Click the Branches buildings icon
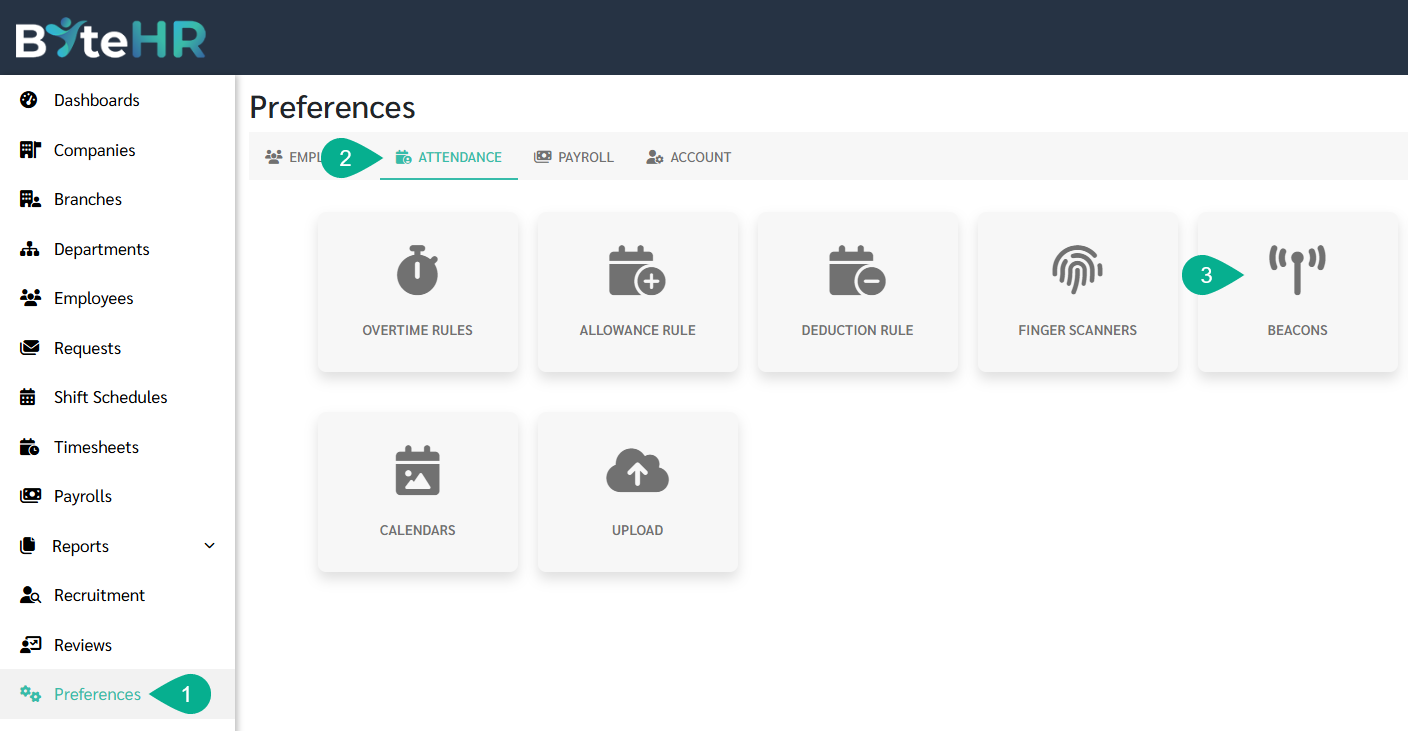 pos(29,199)
